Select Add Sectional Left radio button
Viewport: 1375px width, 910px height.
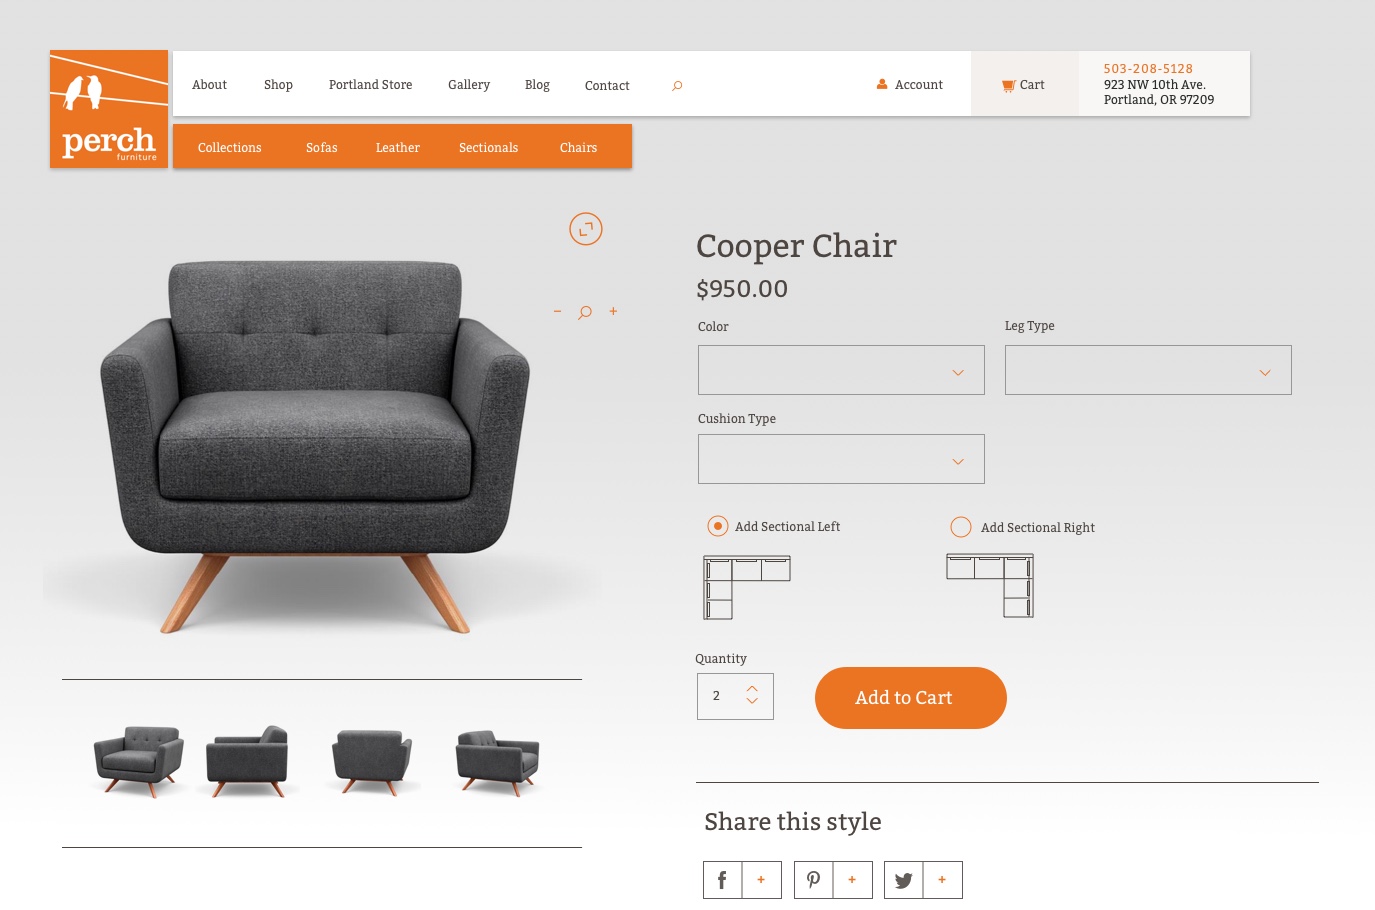[x=718, y=526]
